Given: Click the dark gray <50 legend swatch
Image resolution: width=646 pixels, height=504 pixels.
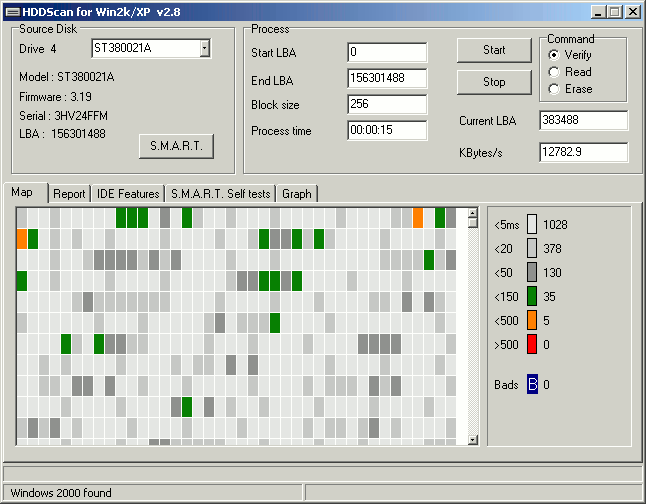Looking at the screenshot, I should [532, 272].
